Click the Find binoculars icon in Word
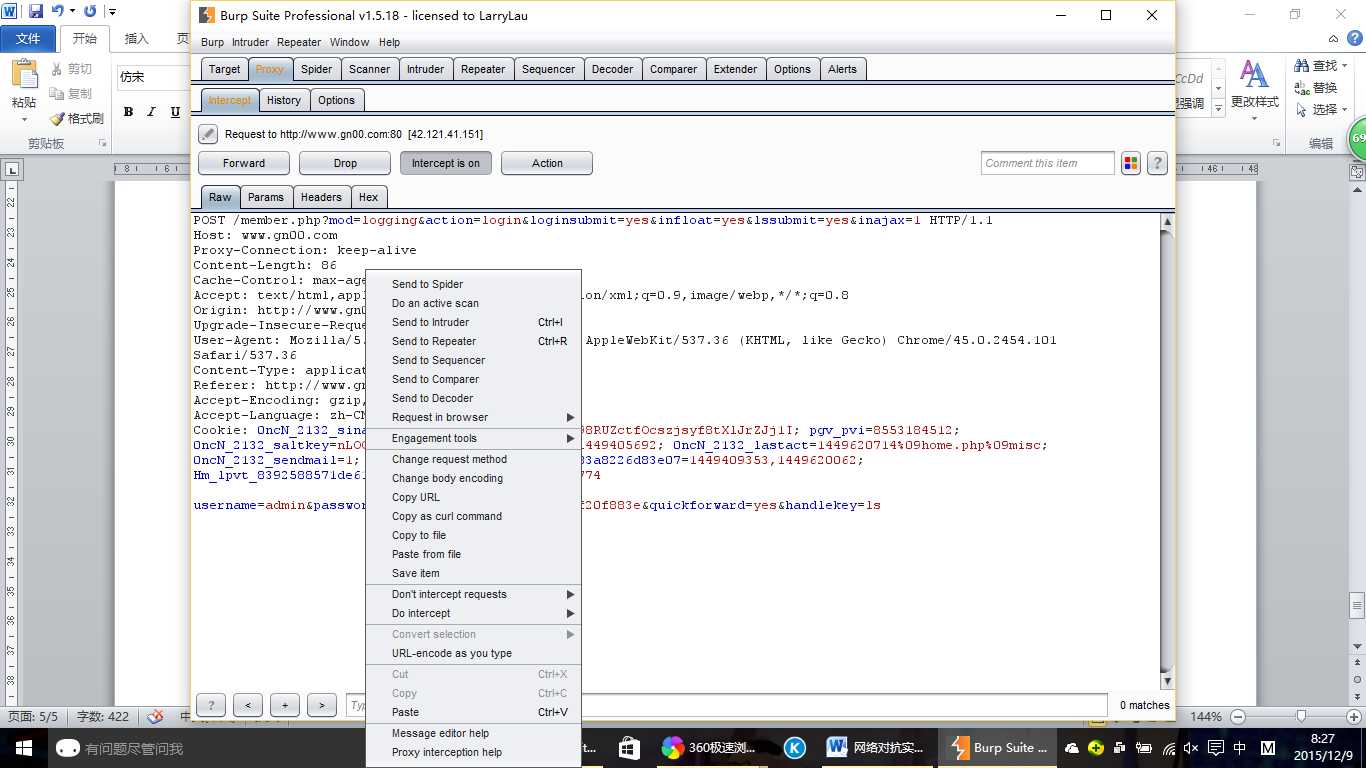The image size is (1366, 768). pyautogui.click(x=1302, y=65)
